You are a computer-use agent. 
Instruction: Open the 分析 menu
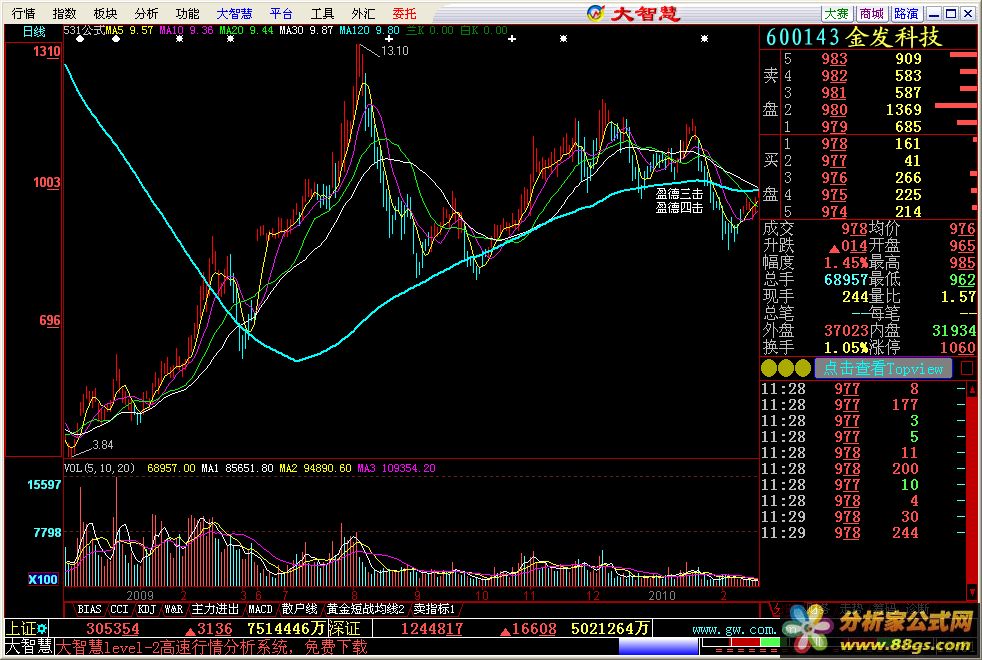coord(147,13)
